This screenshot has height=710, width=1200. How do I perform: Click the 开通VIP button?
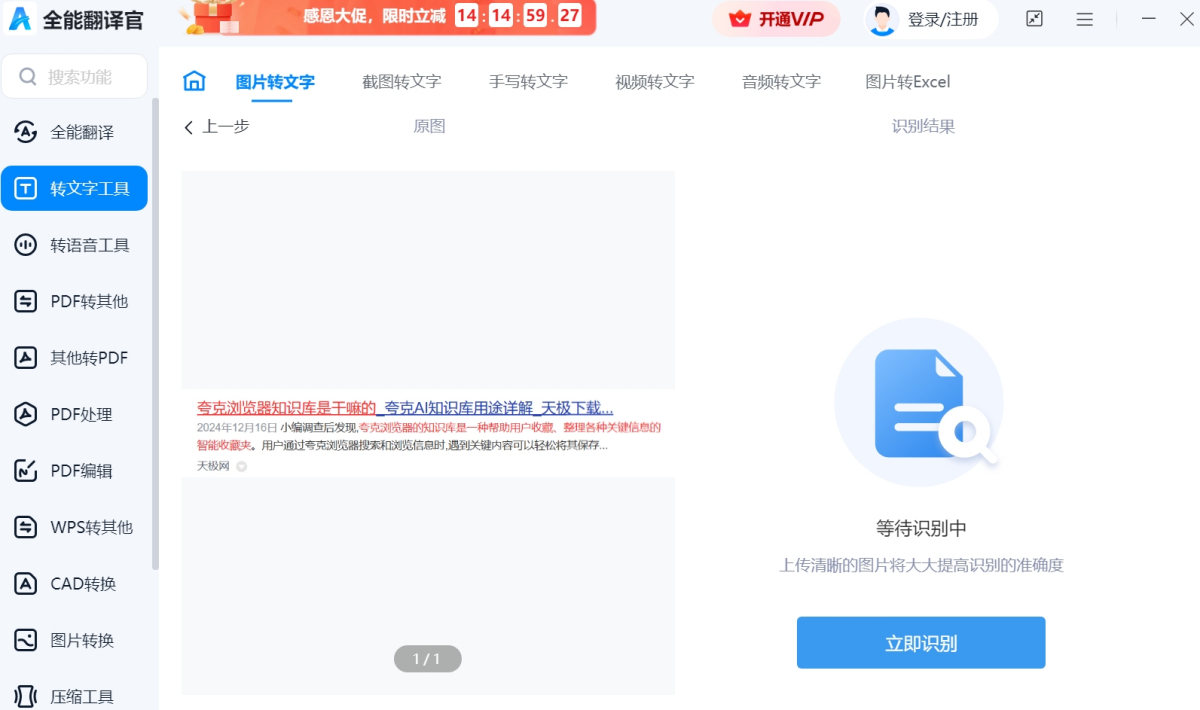pos(776,19)
